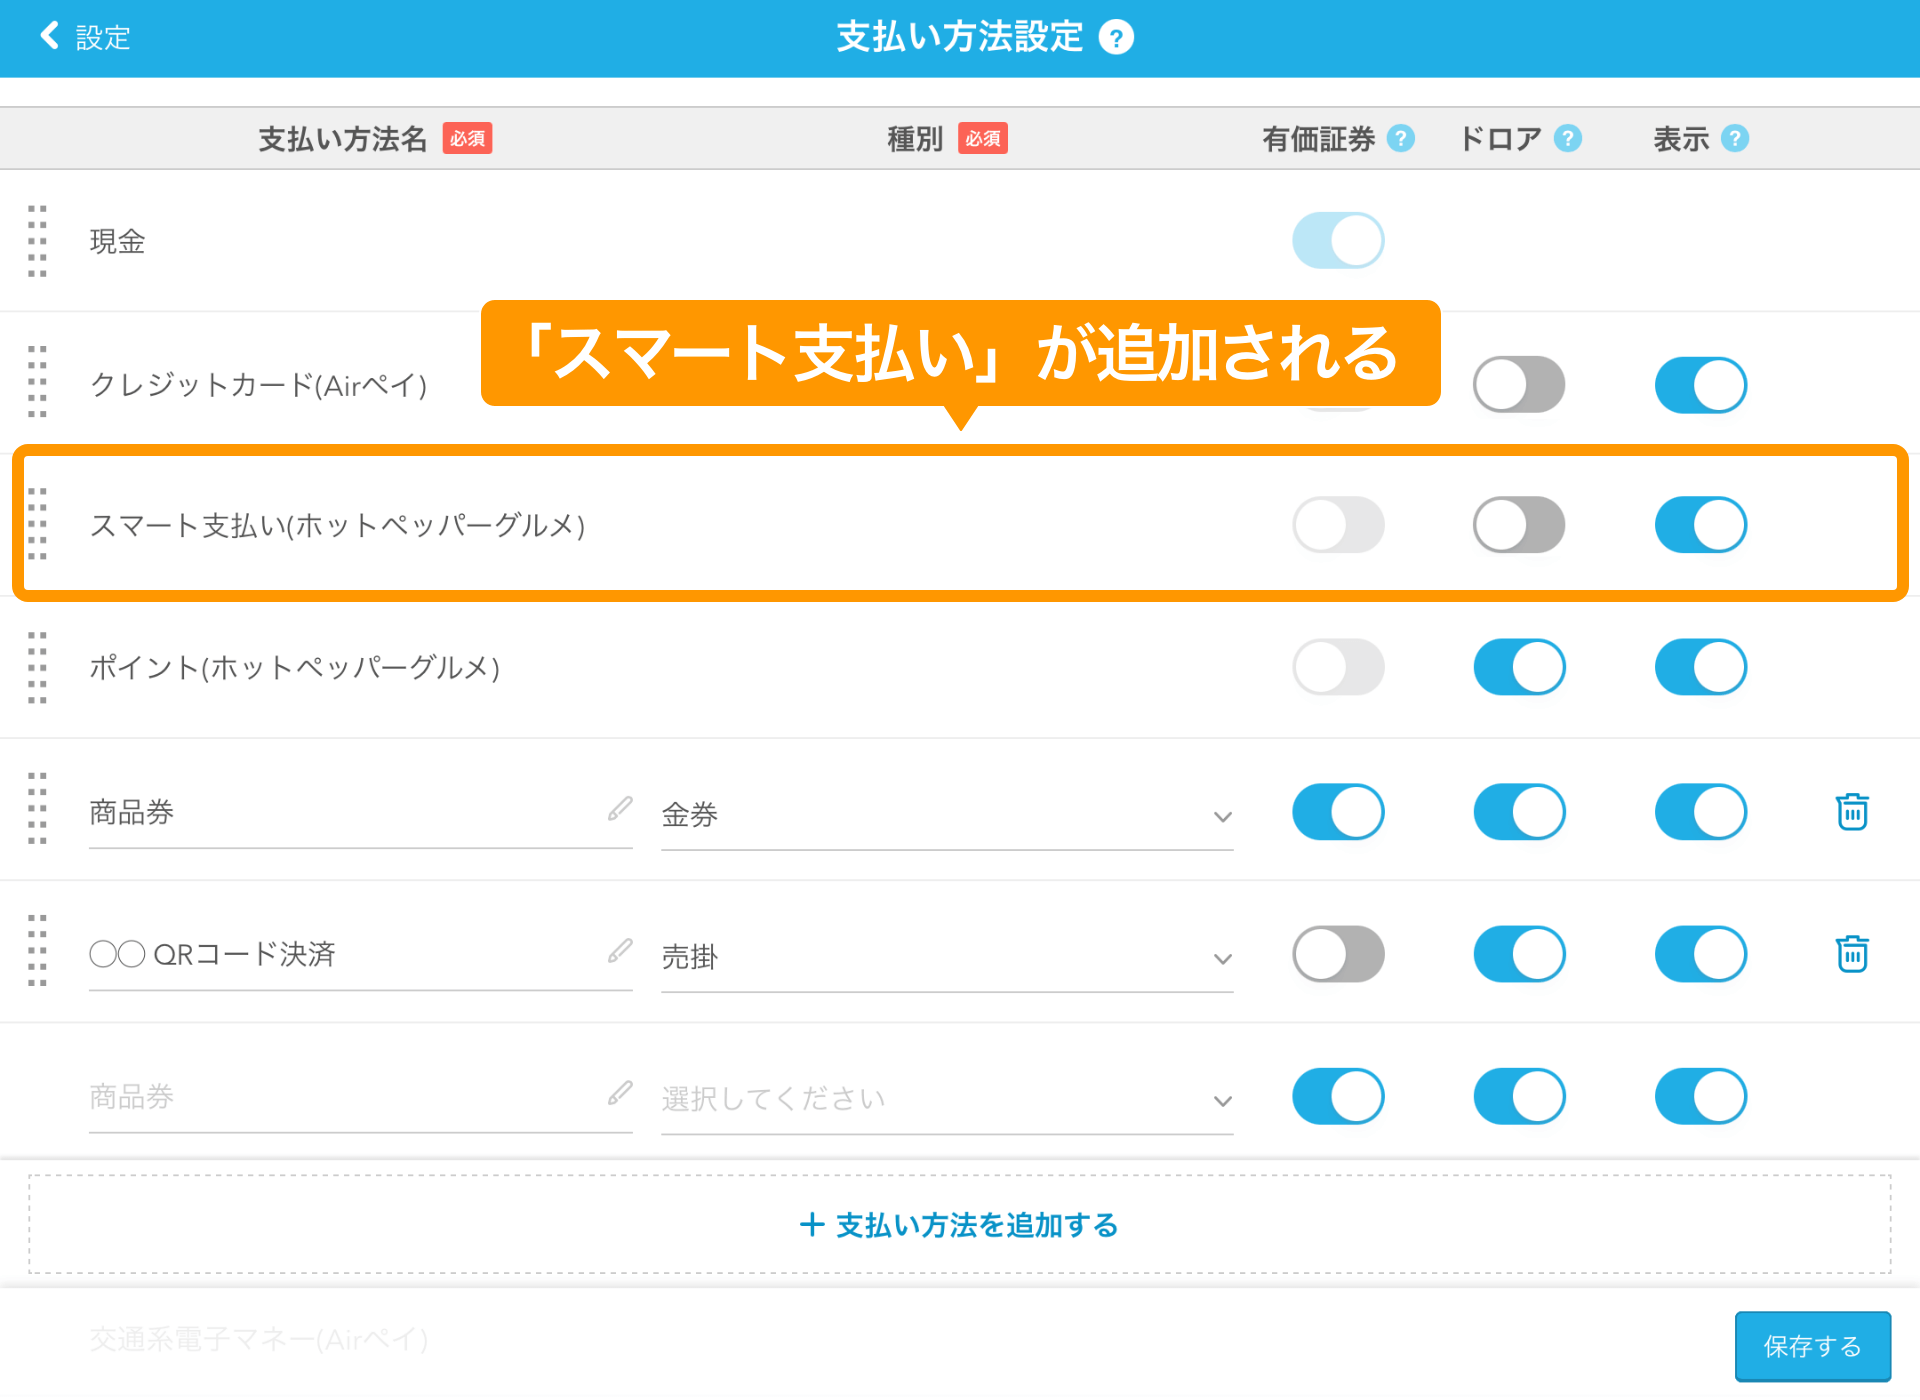Click the help icon beside ドロア column
The width and height of the screenshot is (1920, 1400).
coord(1566,139)
